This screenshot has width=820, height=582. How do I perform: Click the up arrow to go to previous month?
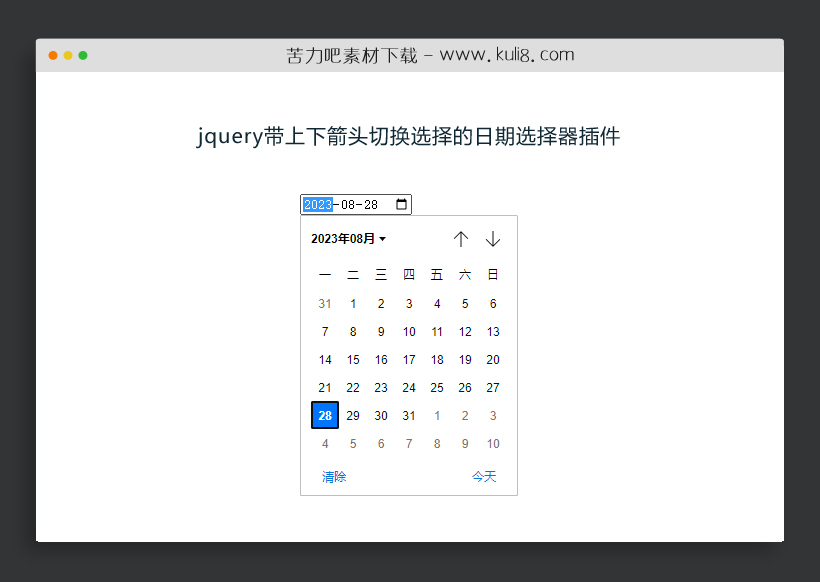(x=461, y=239)
